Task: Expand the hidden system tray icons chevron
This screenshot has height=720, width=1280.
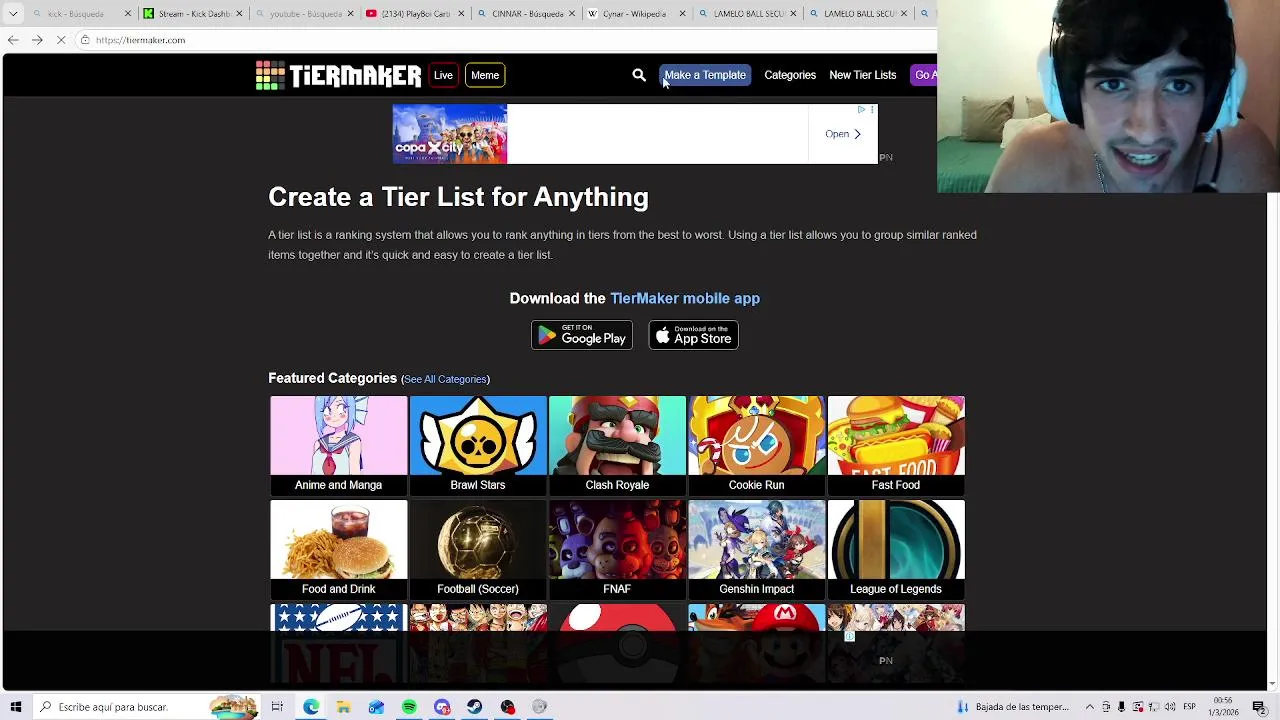Action: point(1090,707)
